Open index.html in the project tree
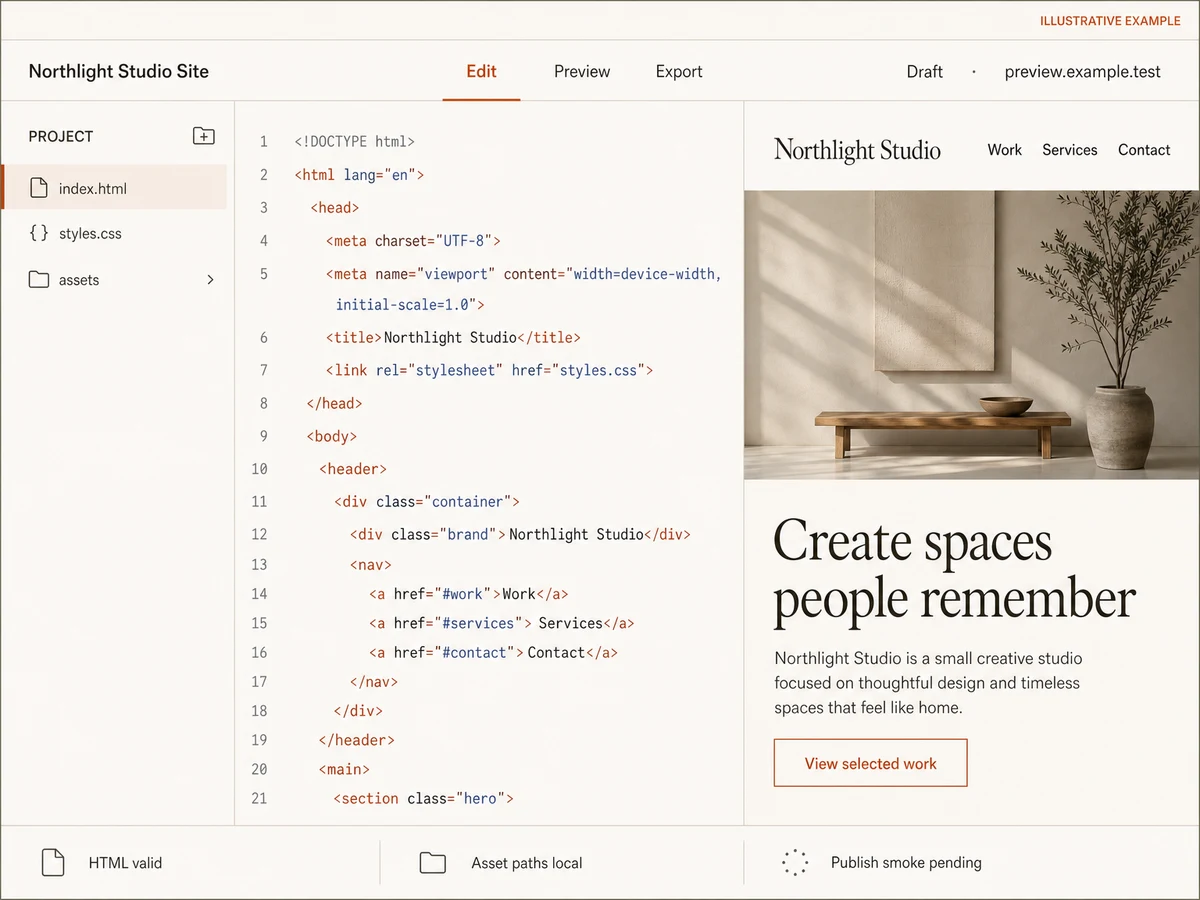 click(114, 188)
